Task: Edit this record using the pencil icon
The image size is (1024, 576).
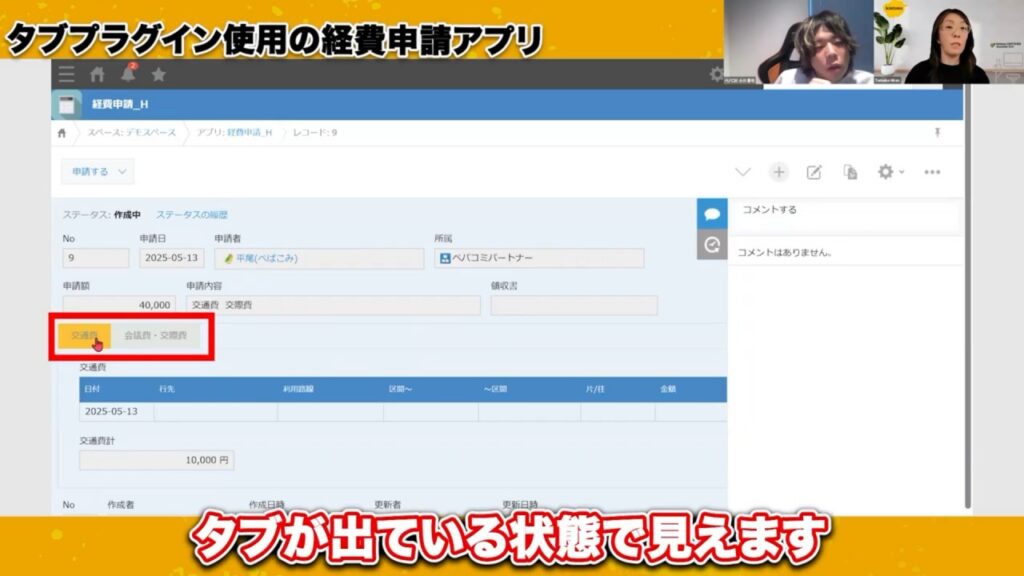Action: 812,171
